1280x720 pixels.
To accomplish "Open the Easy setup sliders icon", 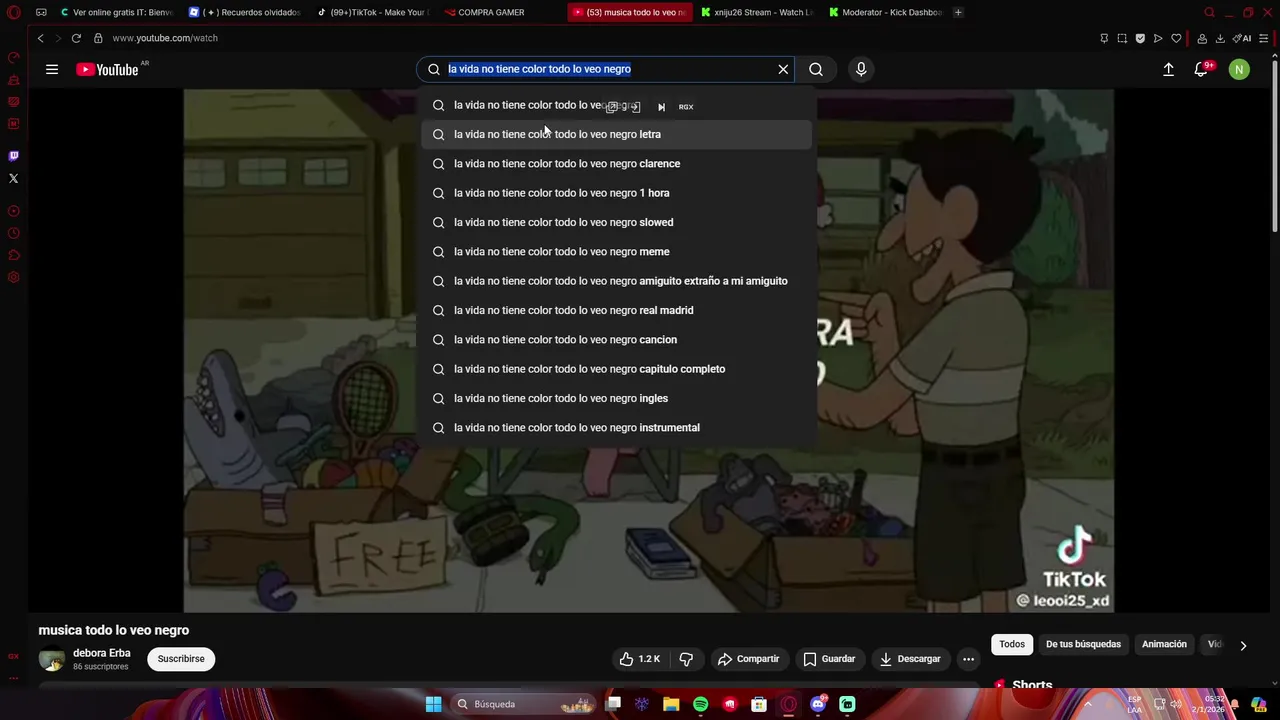I will tap(1265, 38).
